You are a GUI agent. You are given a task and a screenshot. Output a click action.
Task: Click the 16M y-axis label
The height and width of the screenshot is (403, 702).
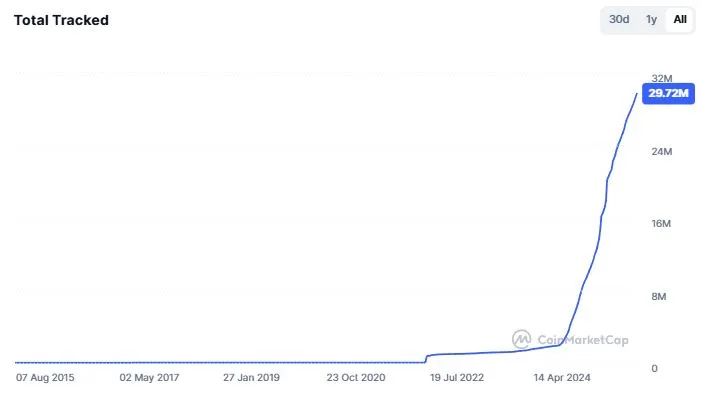click(661, 224)
